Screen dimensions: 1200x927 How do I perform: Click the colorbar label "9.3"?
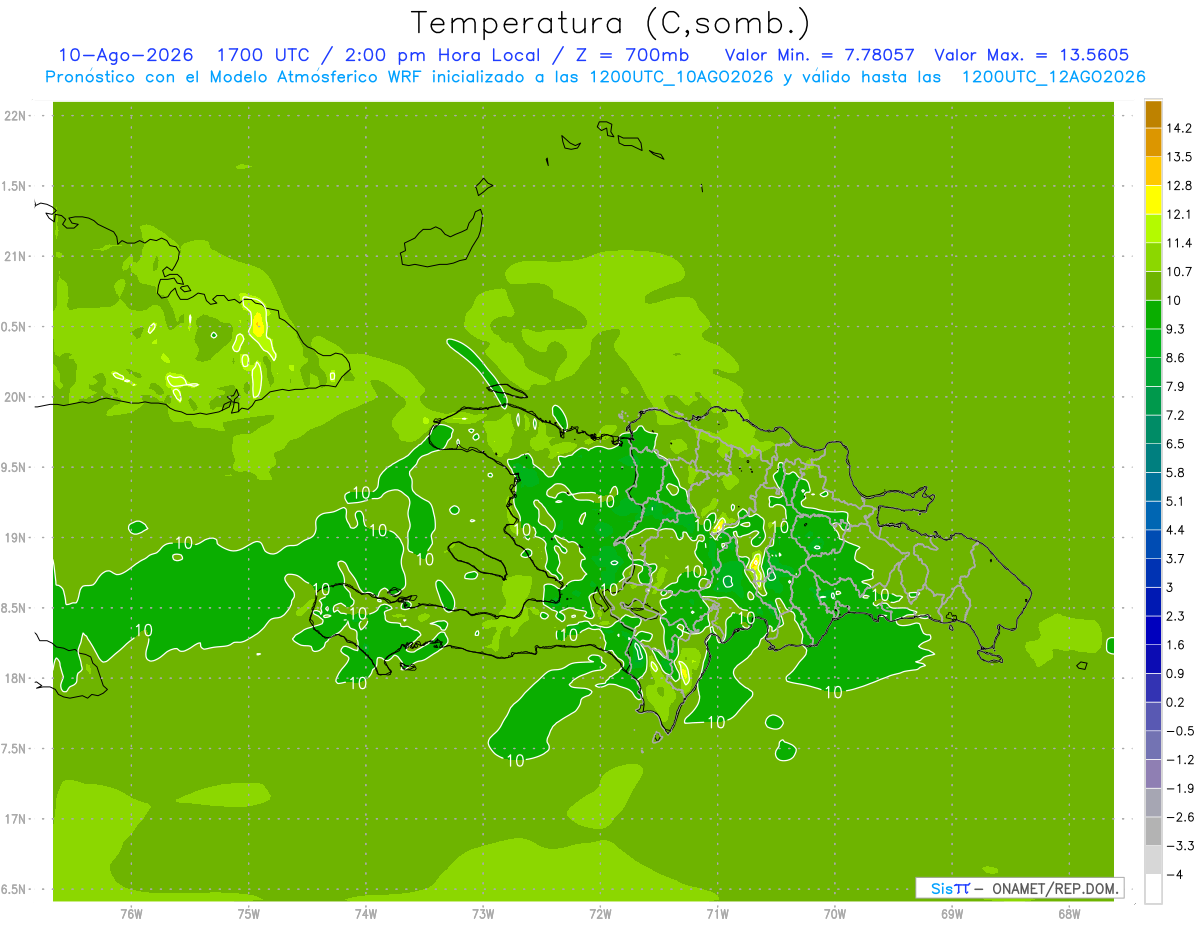1176,329
